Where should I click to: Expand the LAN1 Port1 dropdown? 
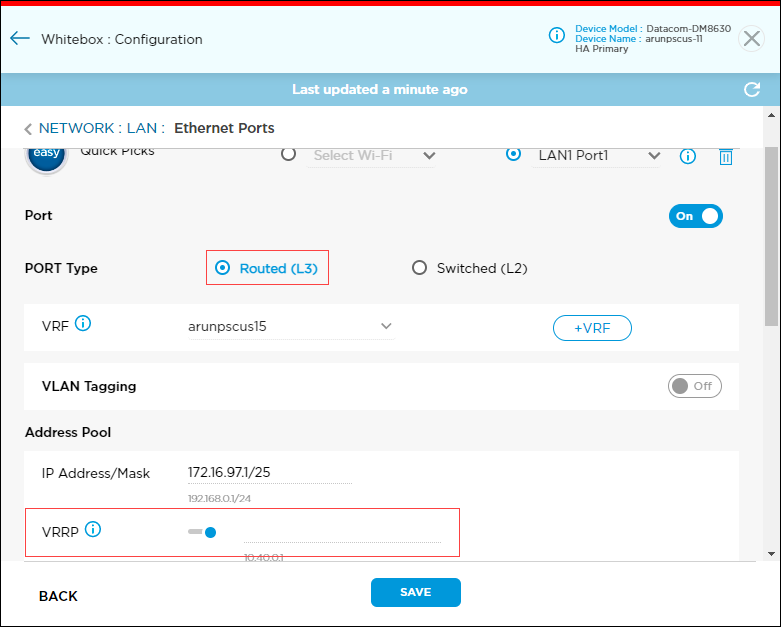pyautogui.click(x=598, y=156)
